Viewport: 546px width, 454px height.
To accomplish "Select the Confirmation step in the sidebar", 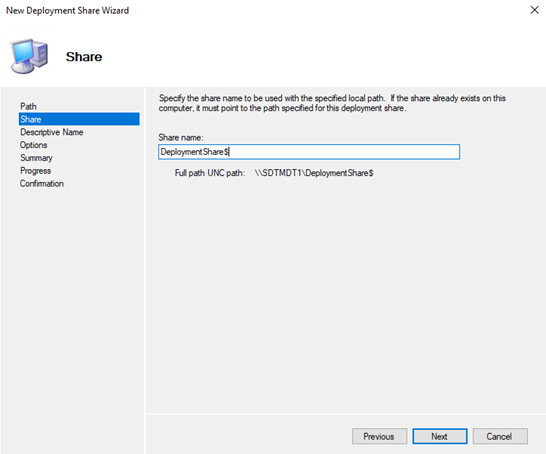I will (42, 183).
